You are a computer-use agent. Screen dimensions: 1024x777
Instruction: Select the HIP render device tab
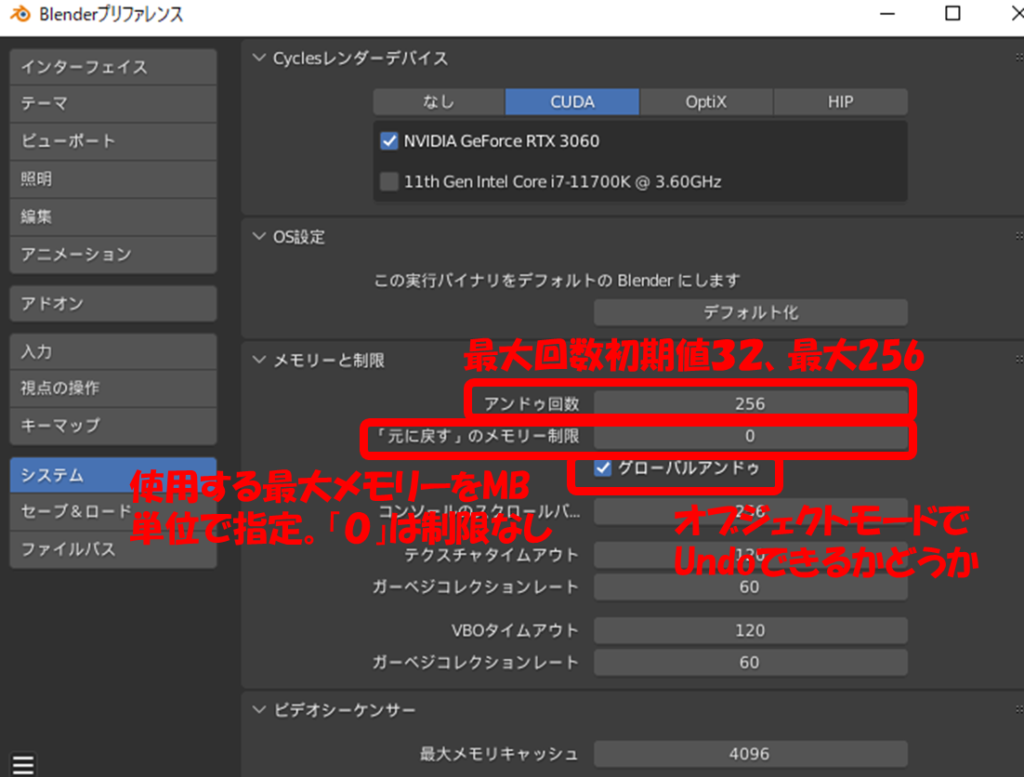pyautogui.click(x=840, y=102)
